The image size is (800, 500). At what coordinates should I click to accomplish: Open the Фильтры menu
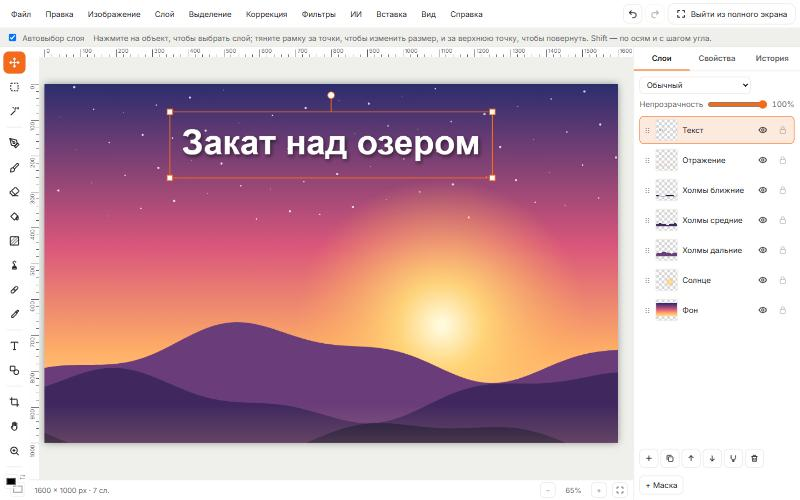pyautogui.click(x=318, y=14)
